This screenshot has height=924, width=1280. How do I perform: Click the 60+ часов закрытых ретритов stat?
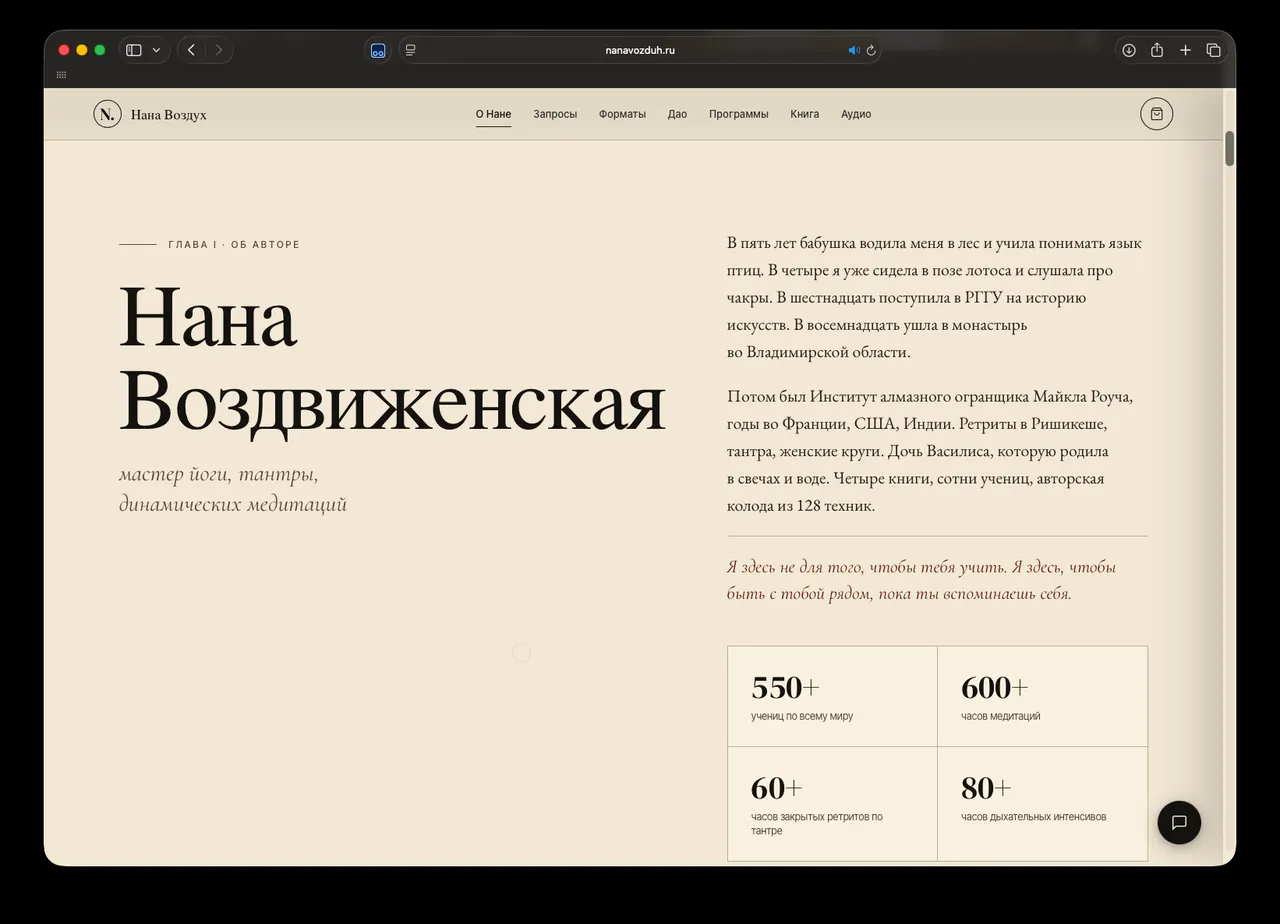pyautogui.click(x=832, y=804)
